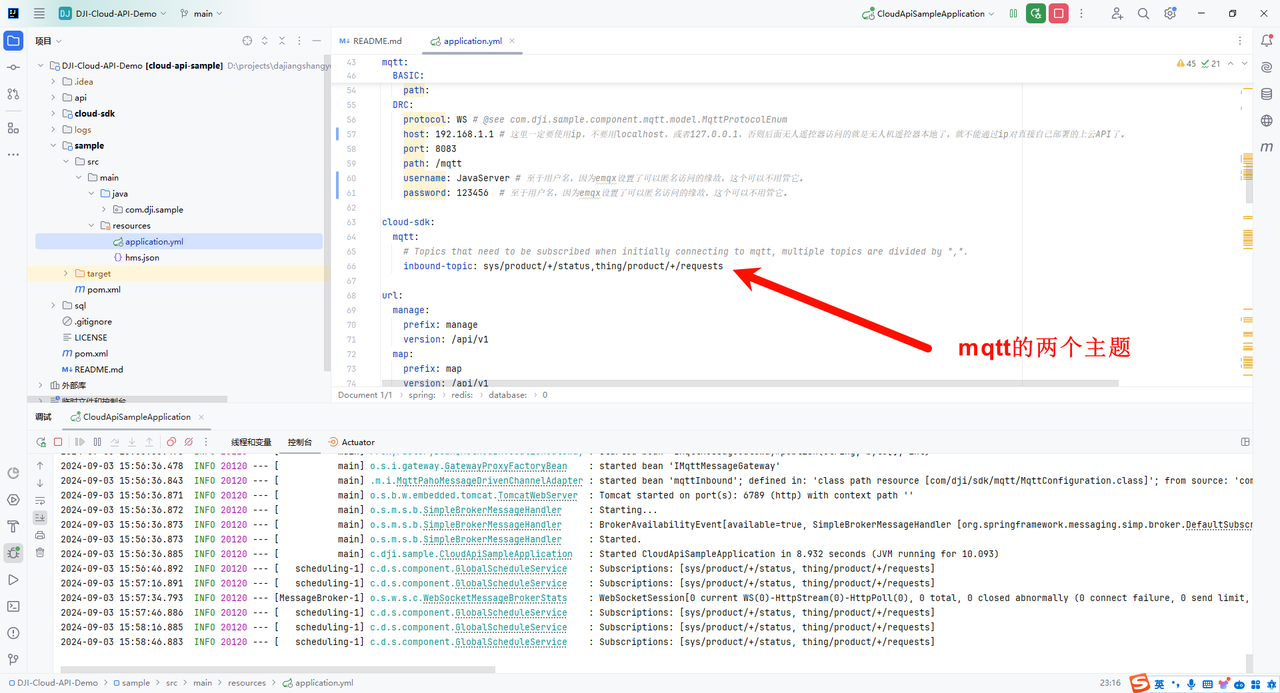Open IDE settings gear
Image resolution: width=1280 pixels, height=693 pixels.
1170,13
